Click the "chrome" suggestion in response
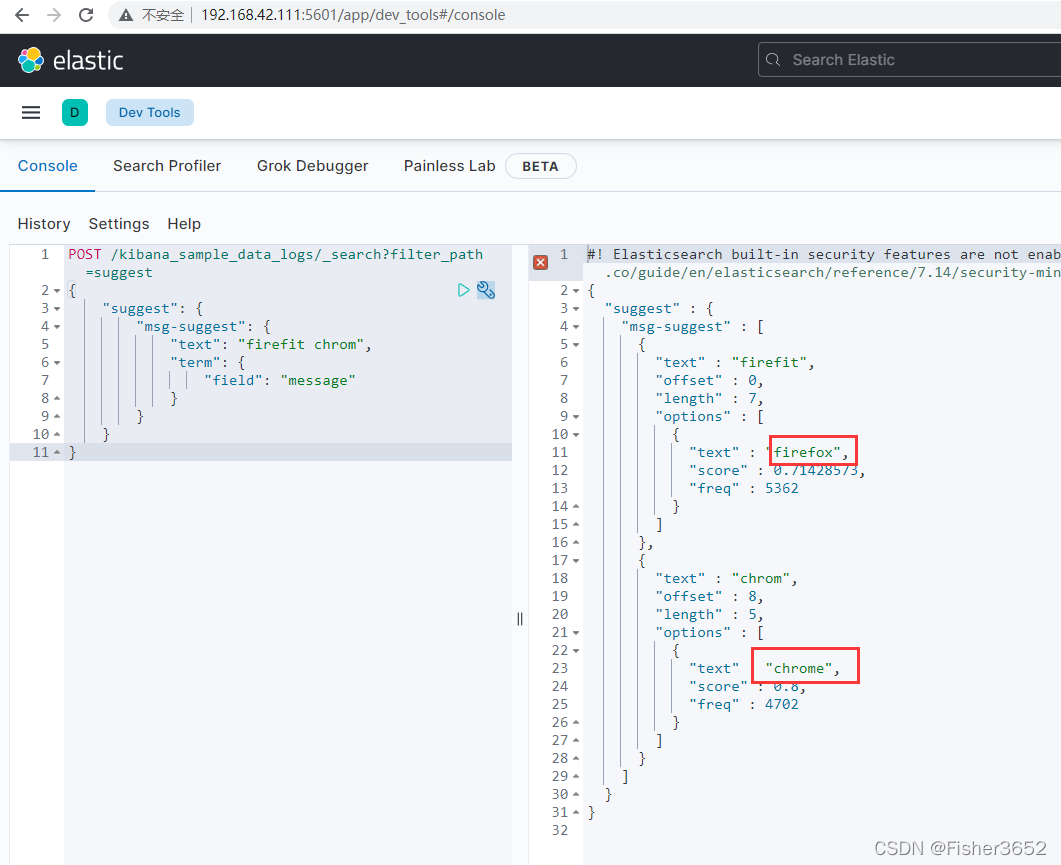 pyautogui.click(x=798, y=669)
